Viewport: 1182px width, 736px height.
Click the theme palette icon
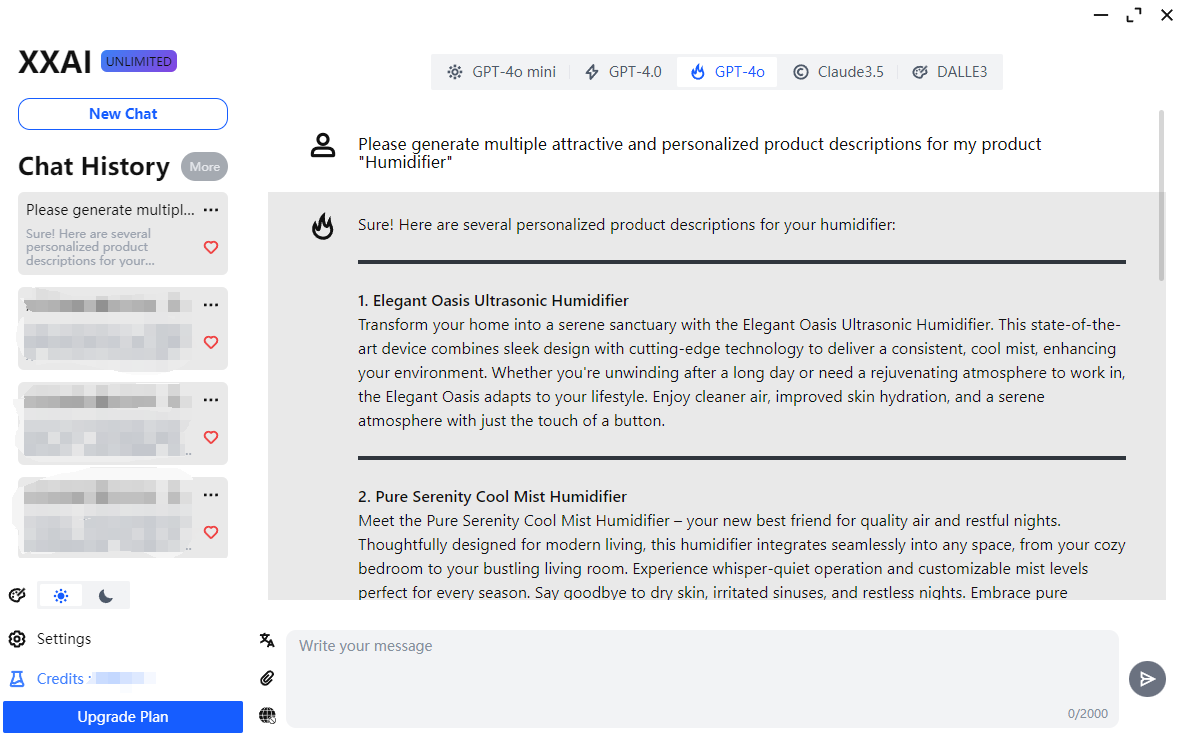[17, 596]
